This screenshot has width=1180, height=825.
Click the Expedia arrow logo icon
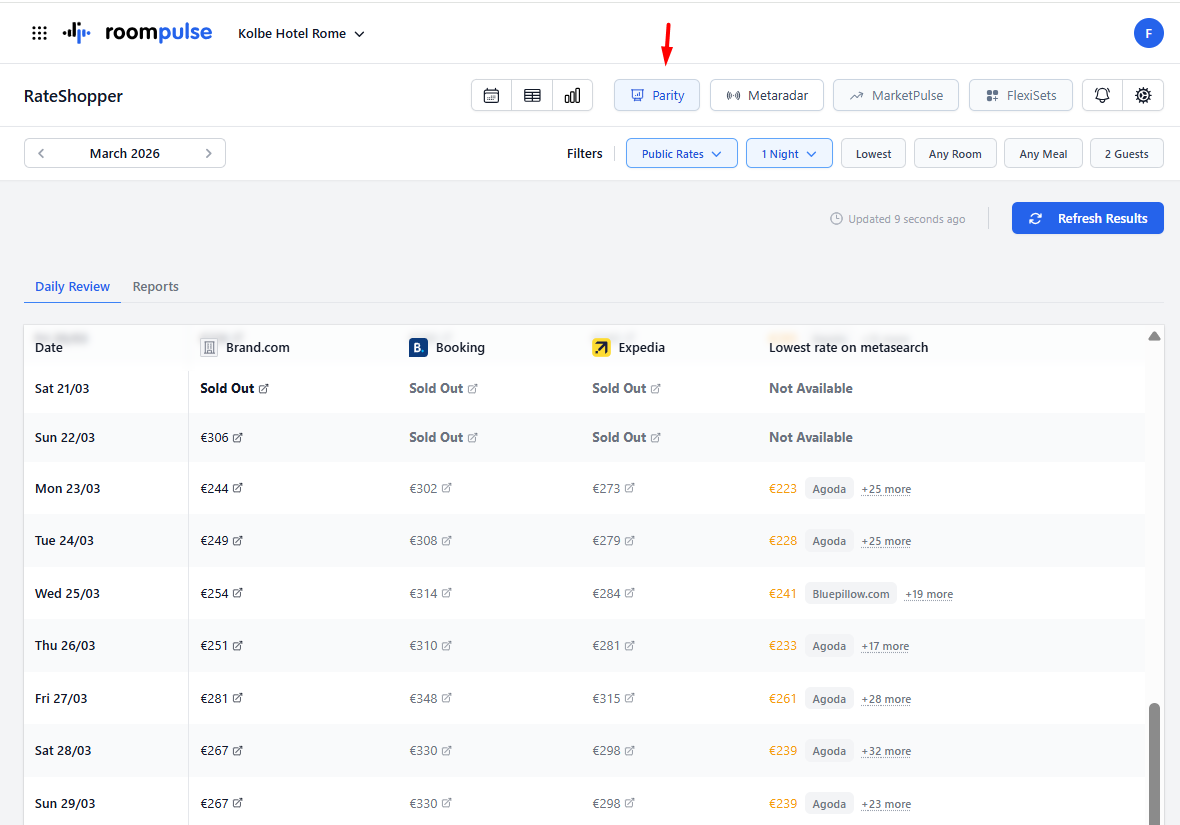pyautogui.click(x=601, y=348)
